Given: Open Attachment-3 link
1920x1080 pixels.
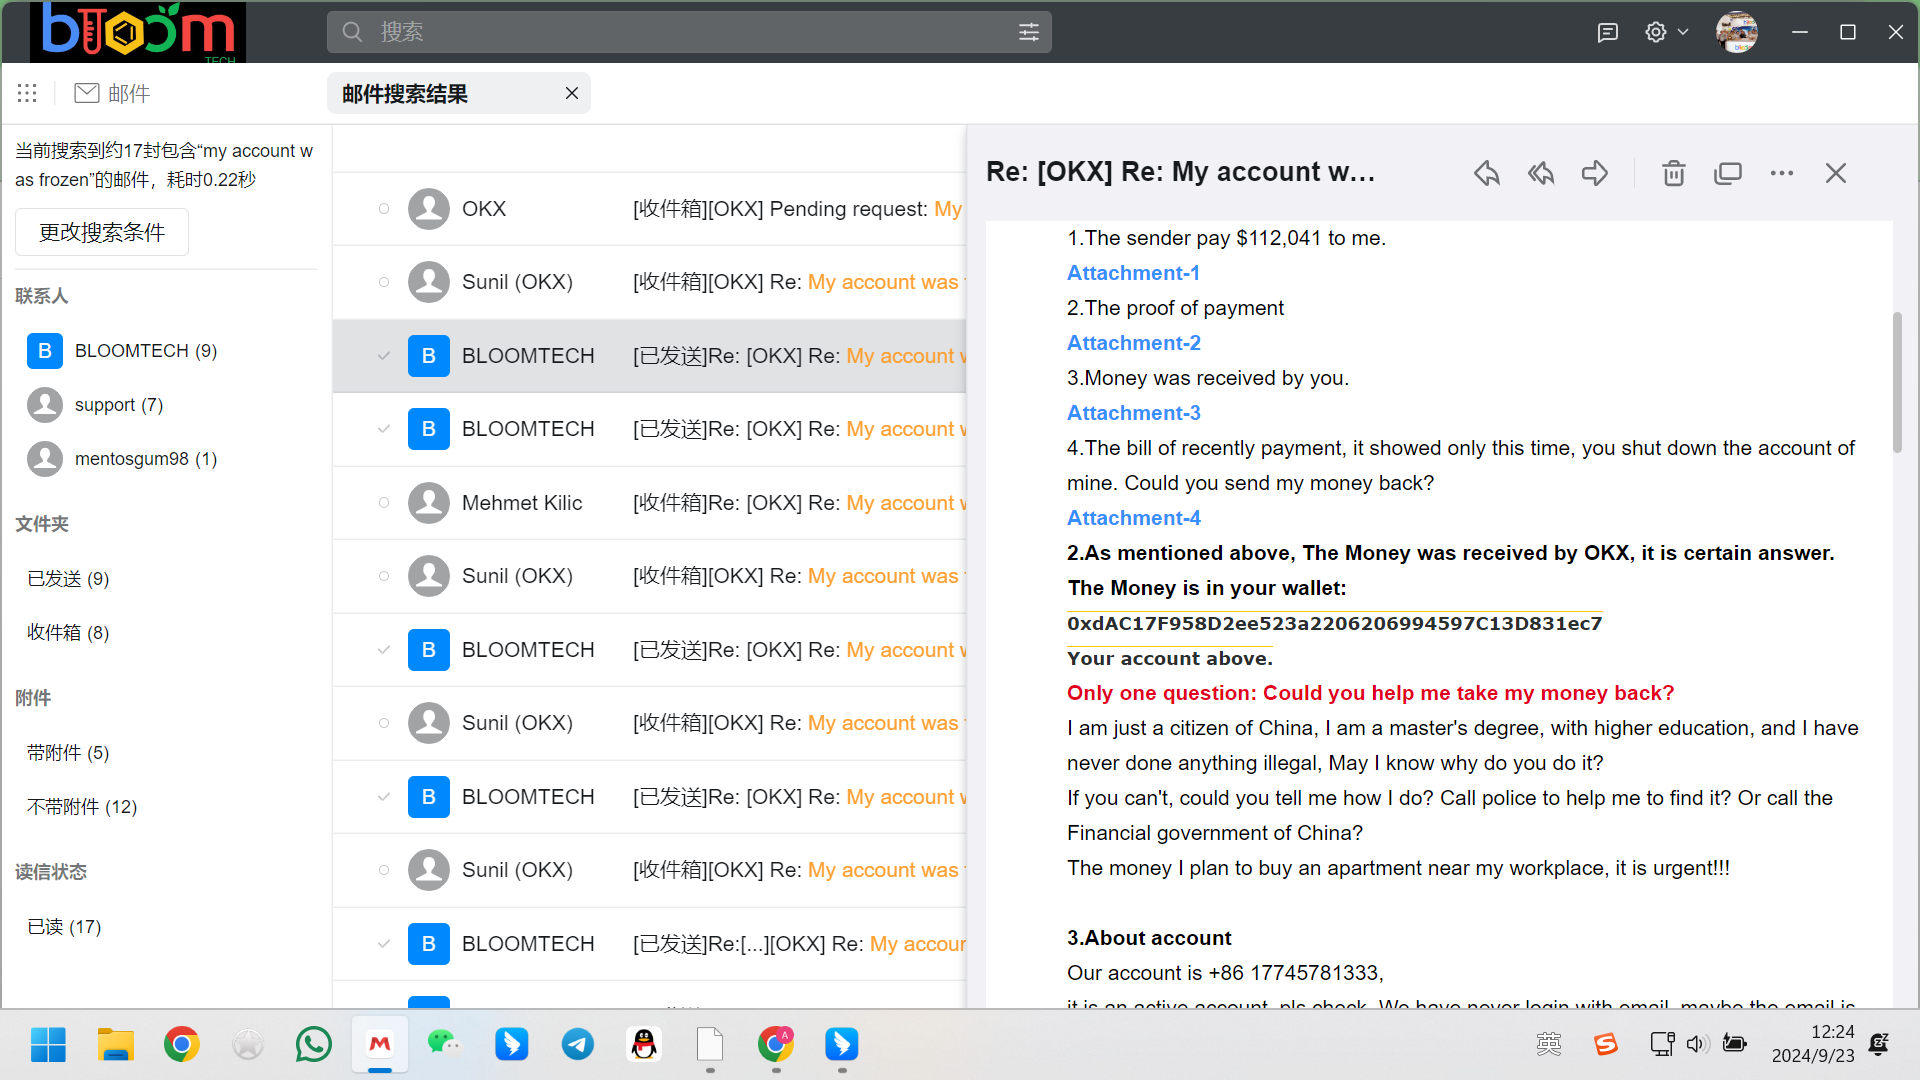Looking at the screenshot, I should click(x=1134, y=413).
